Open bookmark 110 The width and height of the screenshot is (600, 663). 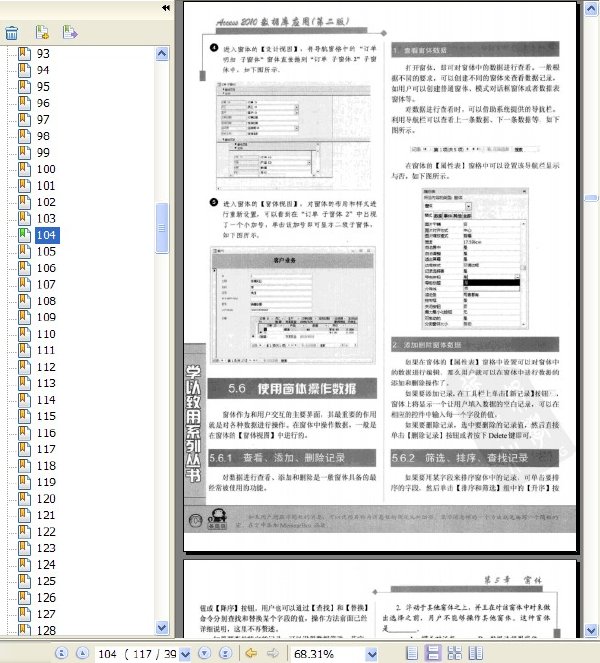point(46,334)
